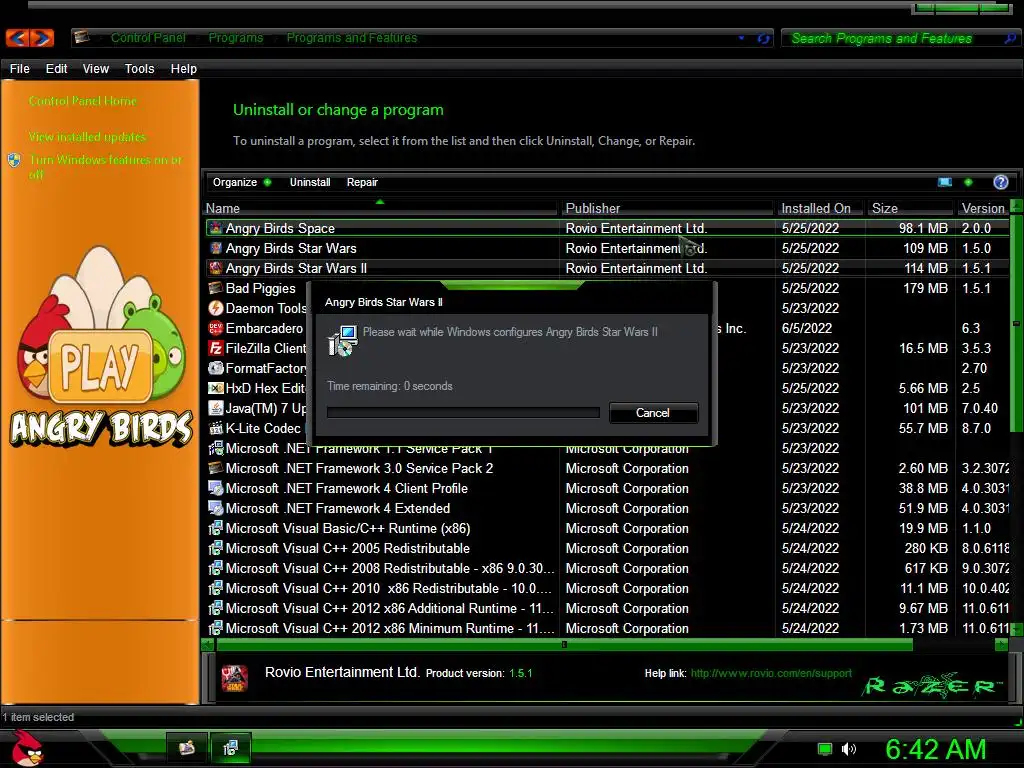Click the Explorer folder taskbar icon

pos(187,748)
